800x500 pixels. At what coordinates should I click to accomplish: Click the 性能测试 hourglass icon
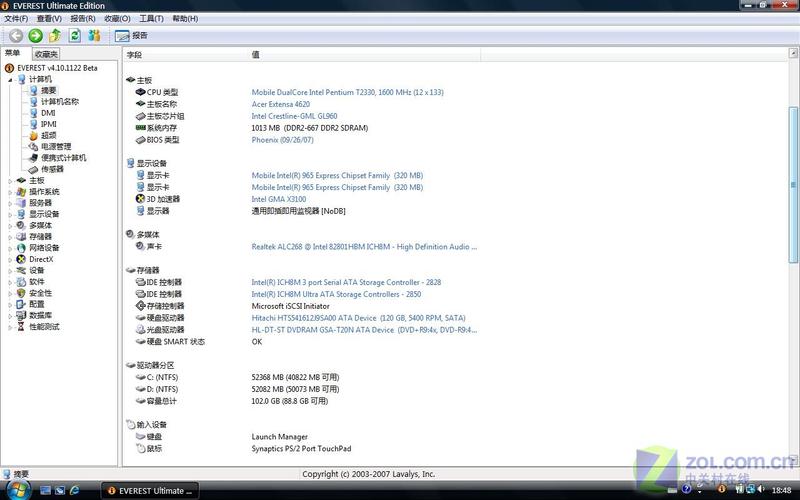[x=21, y=327]
